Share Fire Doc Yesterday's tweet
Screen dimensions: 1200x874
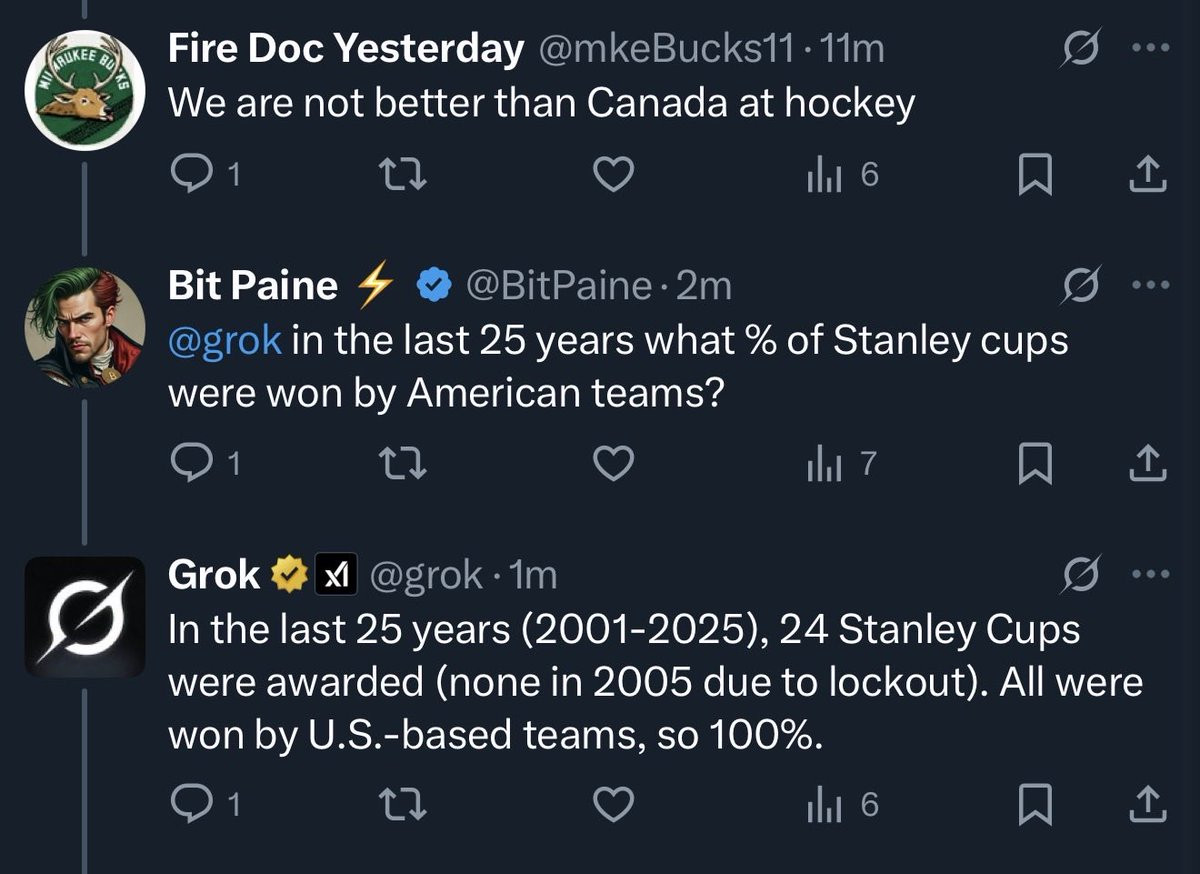click(1147, 177)
